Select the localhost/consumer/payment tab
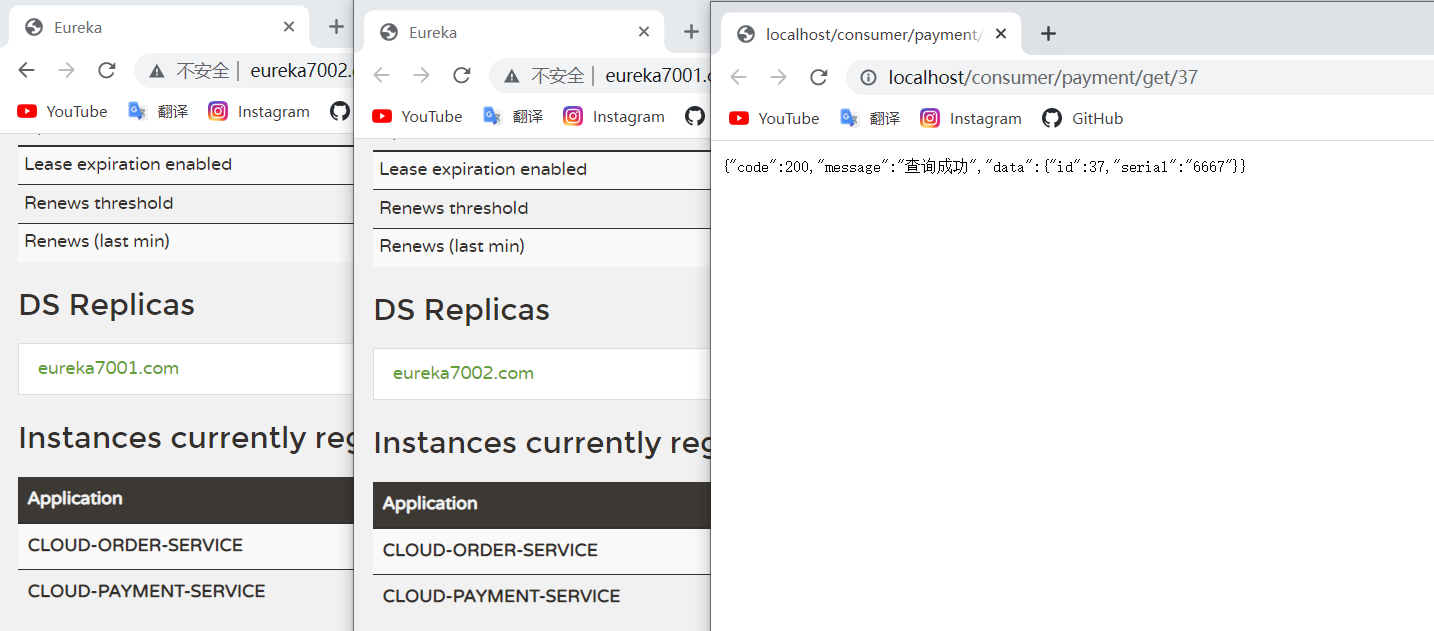Viewport: 1434px width, 631px height. (872, 34)
